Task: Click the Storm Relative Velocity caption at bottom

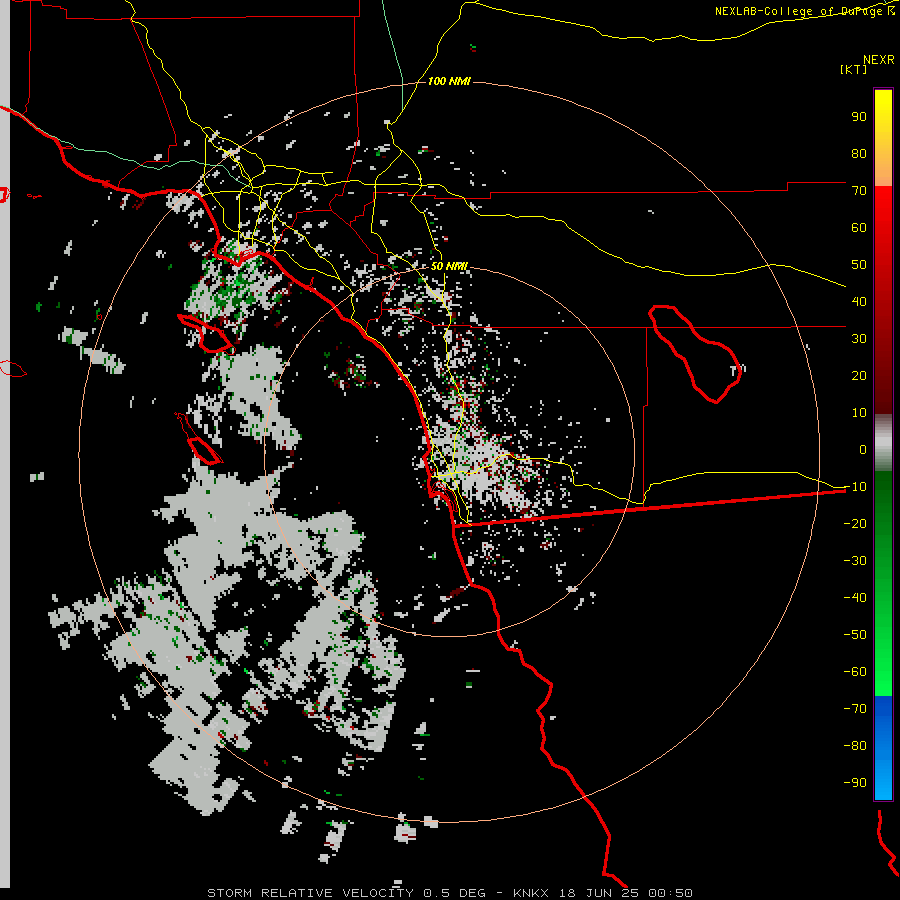Action: point(449,893)
